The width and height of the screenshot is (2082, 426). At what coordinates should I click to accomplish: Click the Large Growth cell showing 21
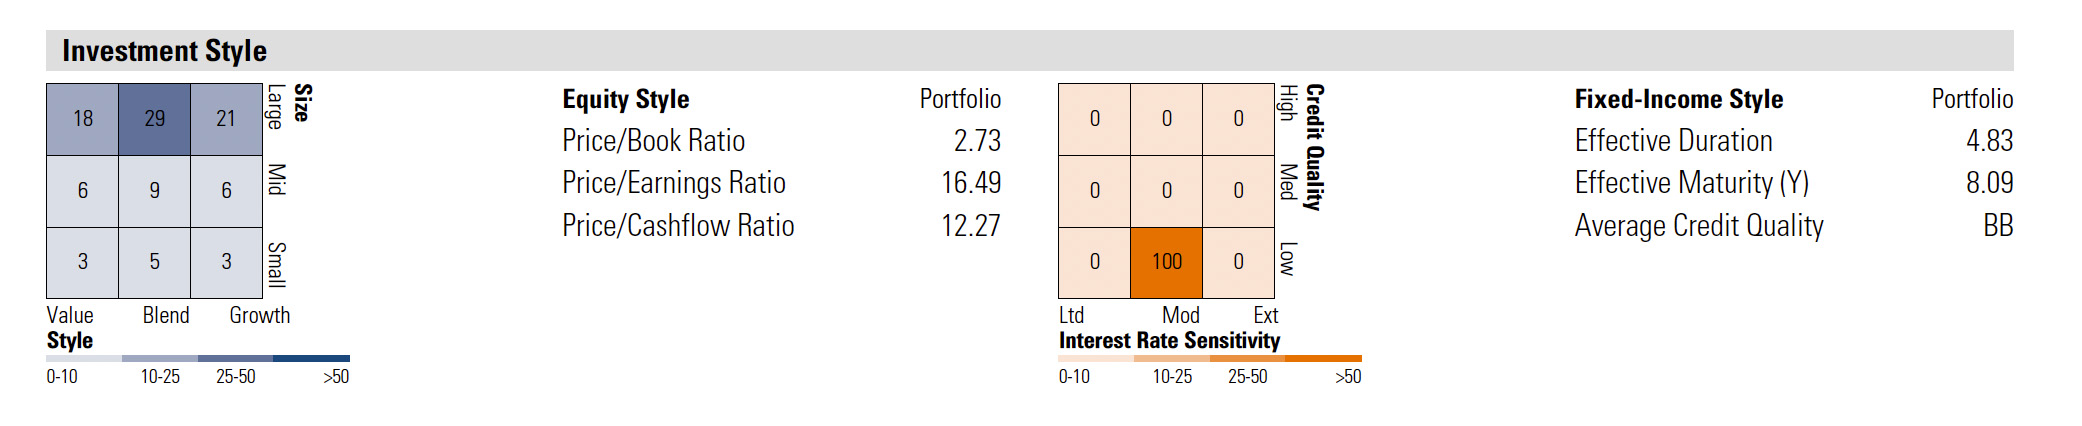[x=226, y=119]
